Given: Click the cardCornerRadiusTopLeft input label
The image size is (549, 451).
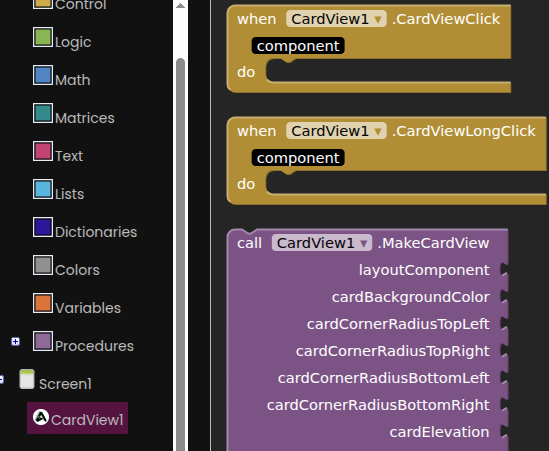Looking at the screenshot, I should click(398, 324).
